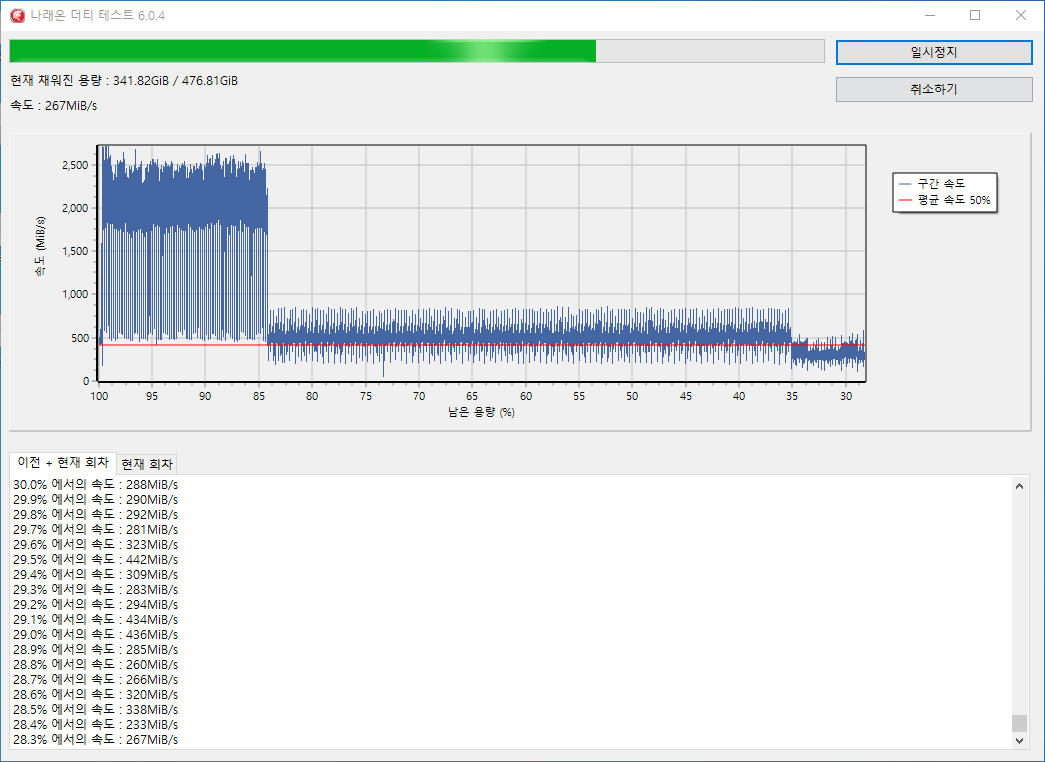Click the log scrollbar up arrow
1045x762 pixels.
click(1019, 486)
